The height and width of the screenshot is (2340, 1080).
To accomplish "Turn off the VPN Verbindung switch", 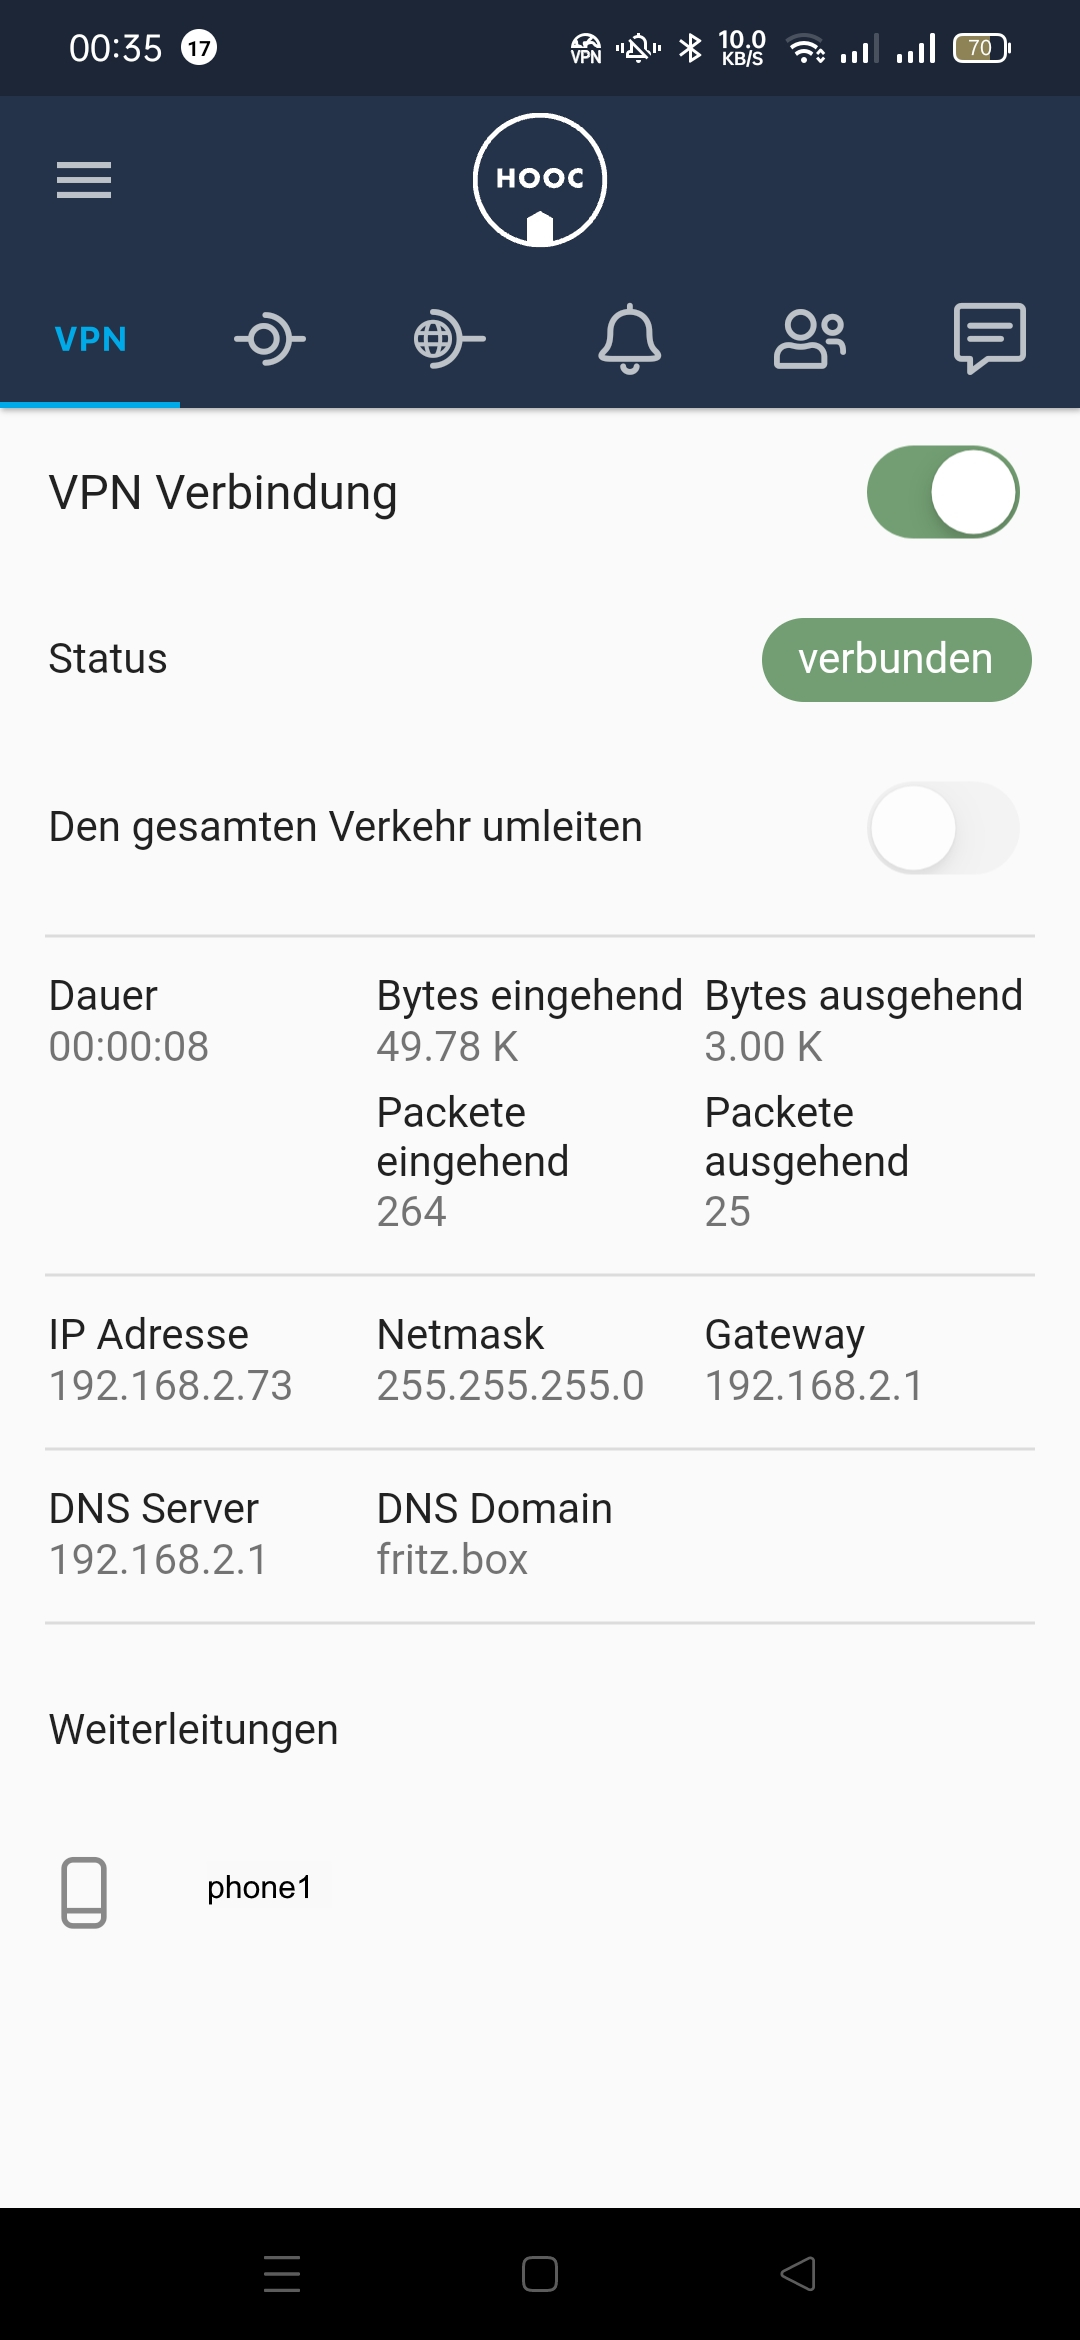I will pos(943,492).
